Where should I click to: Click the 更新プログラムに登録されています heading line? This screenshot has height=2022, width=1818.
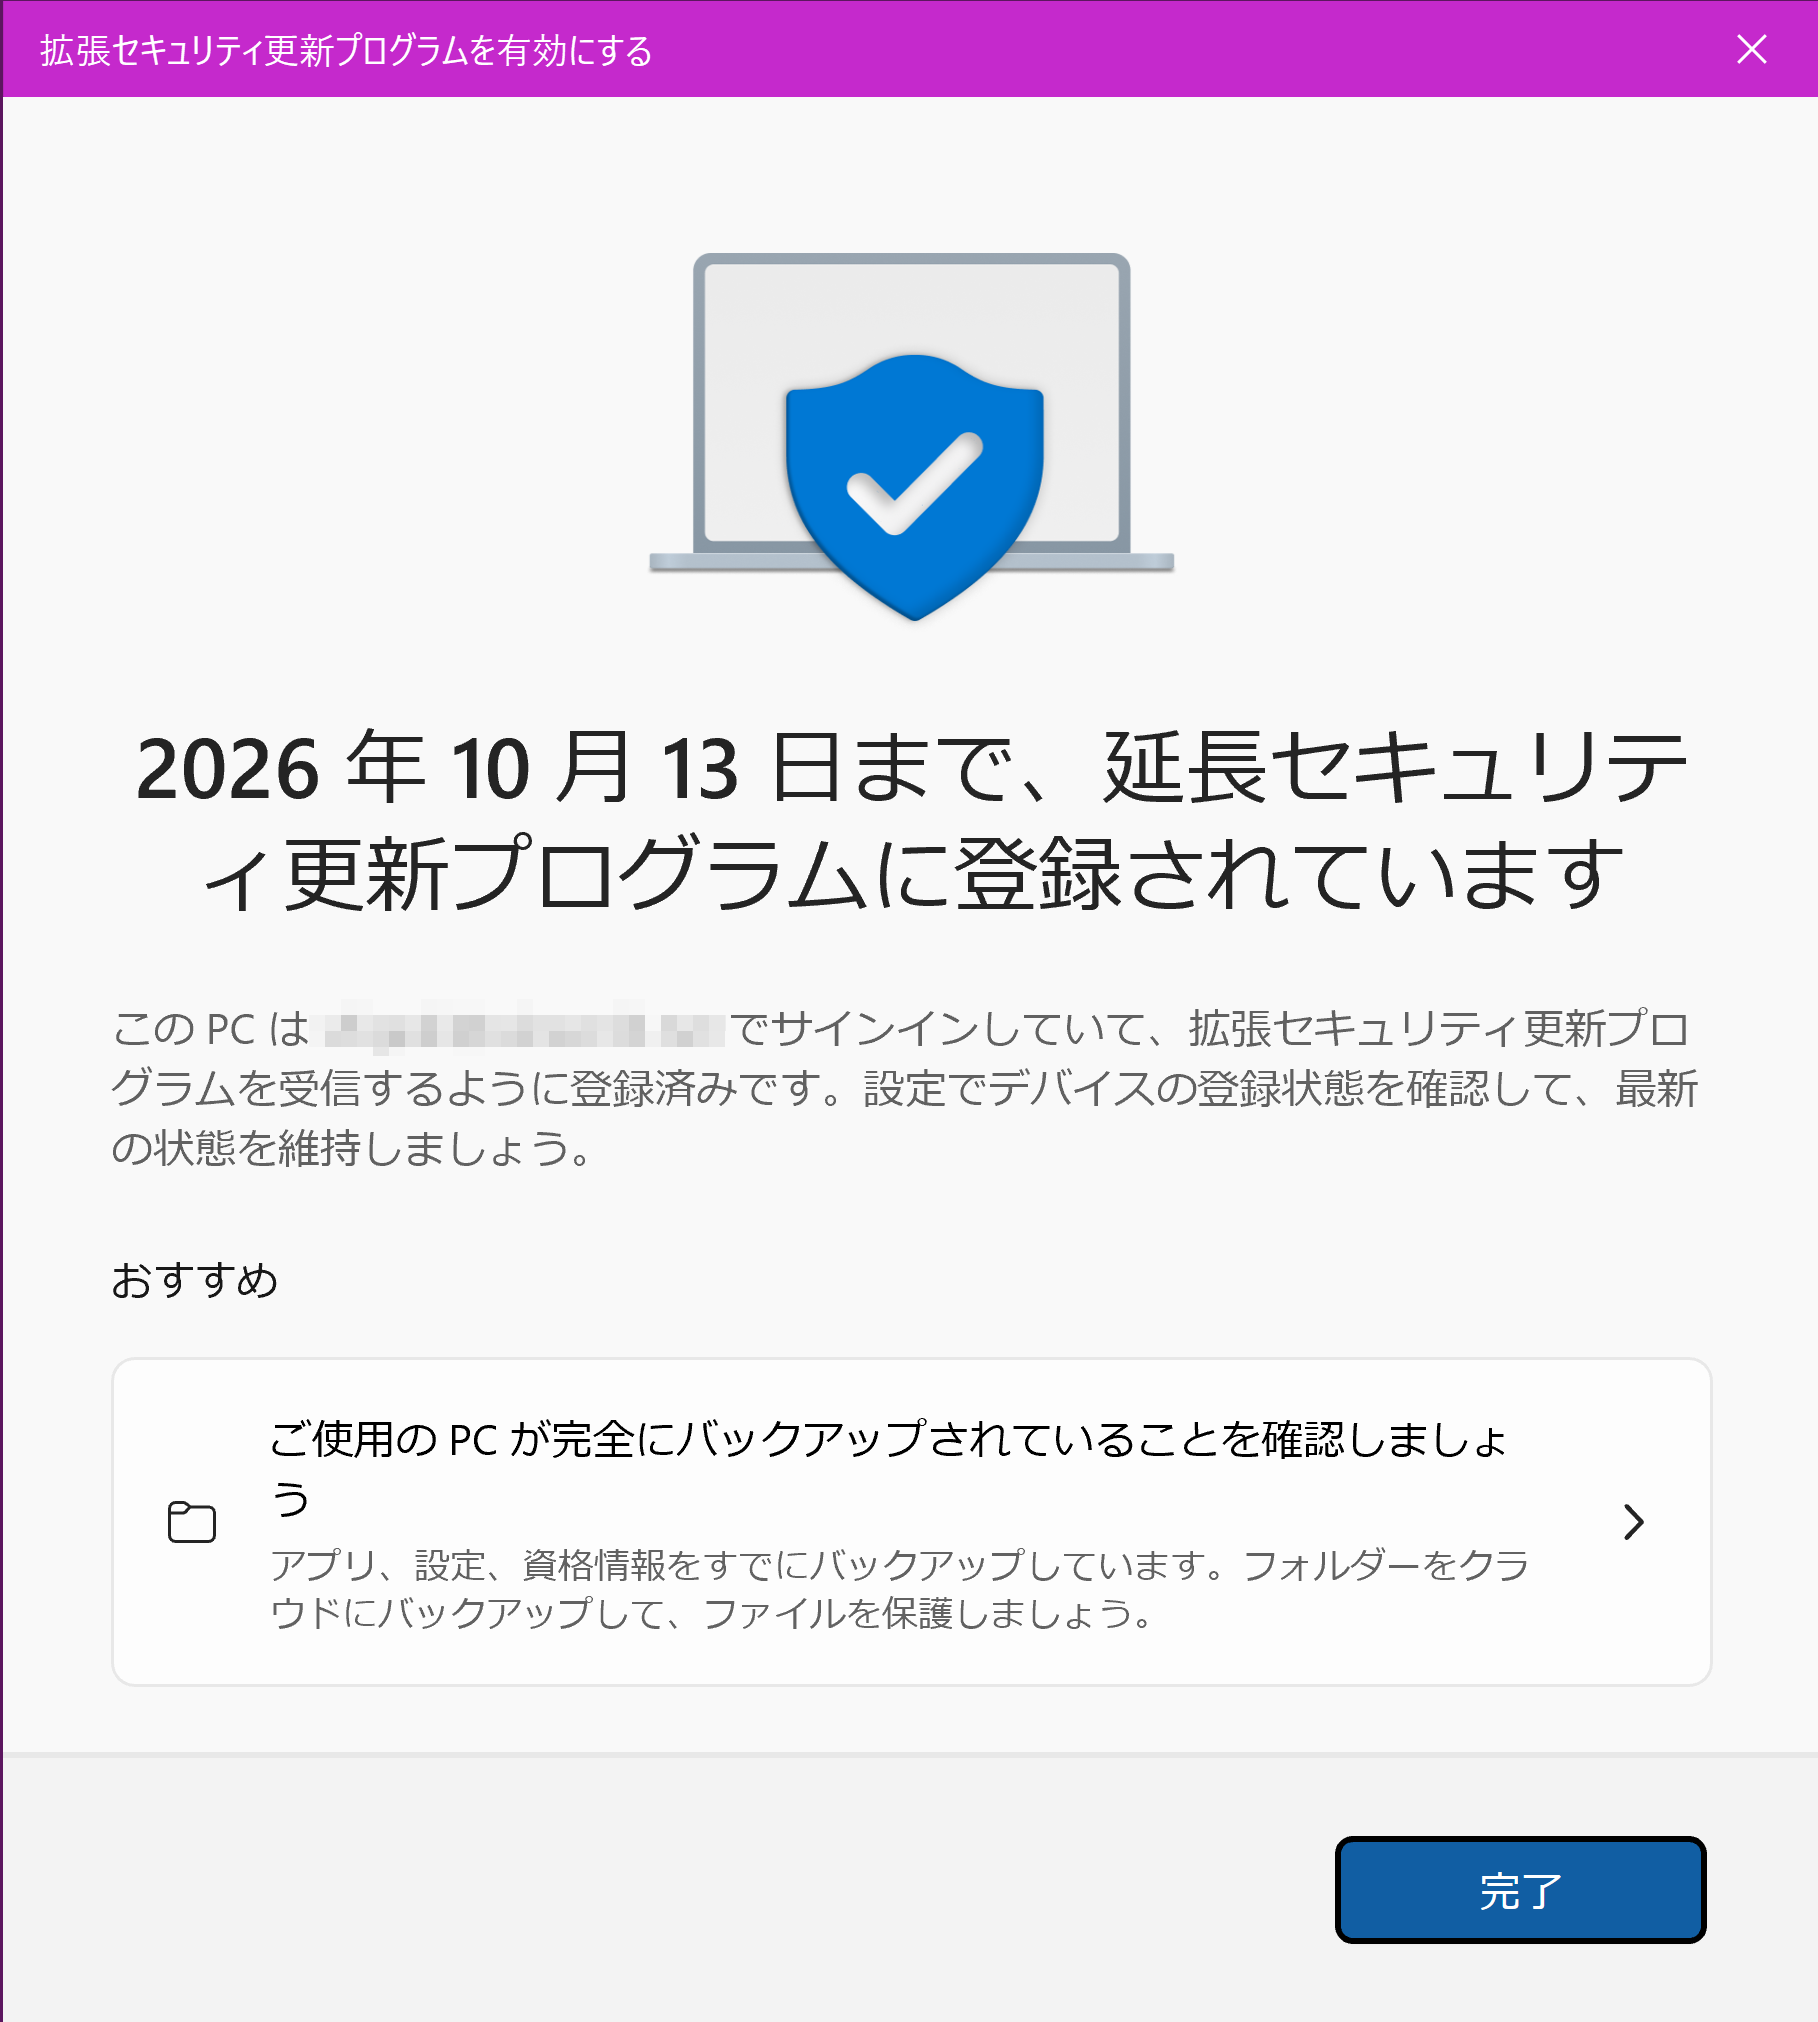pyautogui.click(x=912, y=875)
